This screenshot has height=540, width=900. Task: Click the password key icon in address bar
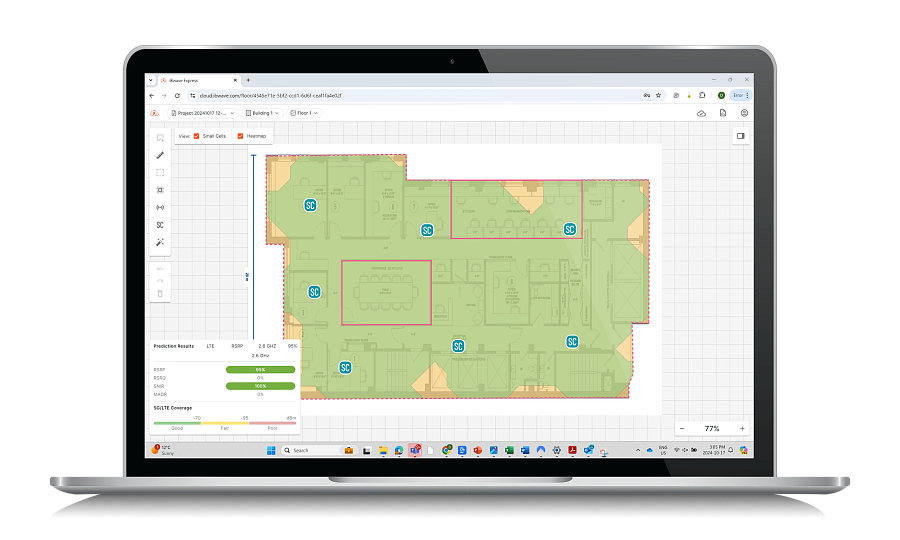647,95
